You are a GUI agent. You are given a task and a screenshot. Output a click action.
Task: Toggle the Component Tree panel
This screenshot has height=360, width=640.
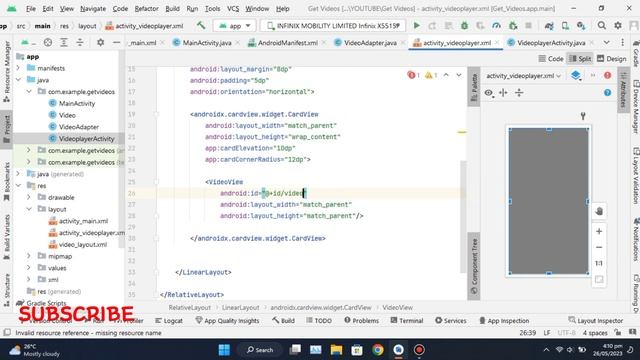point(473,267)
